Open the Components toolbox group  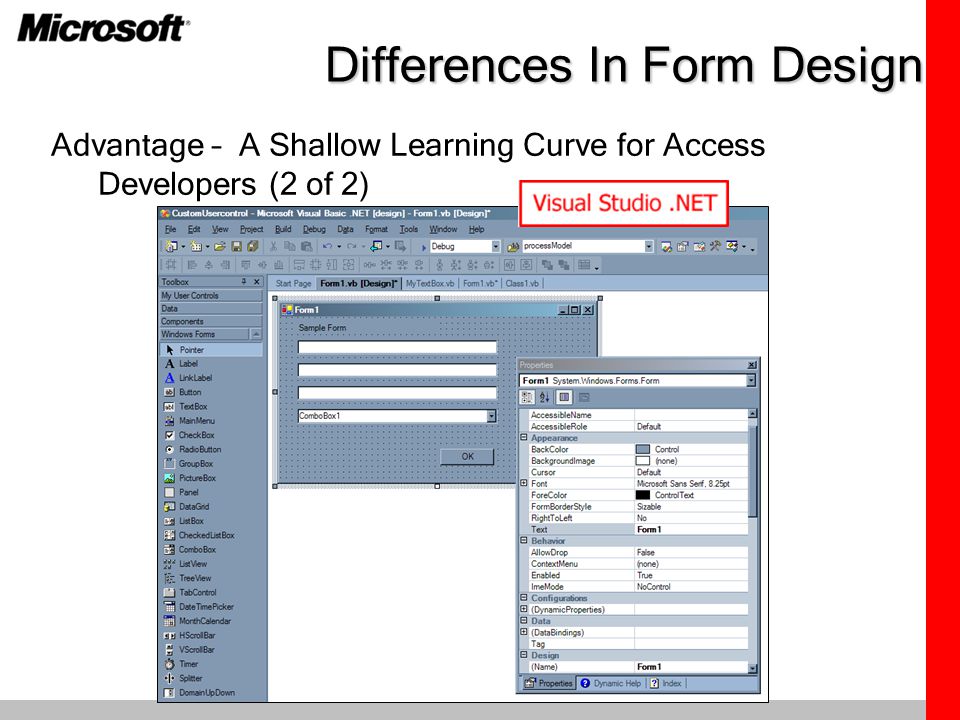[211, 321]
